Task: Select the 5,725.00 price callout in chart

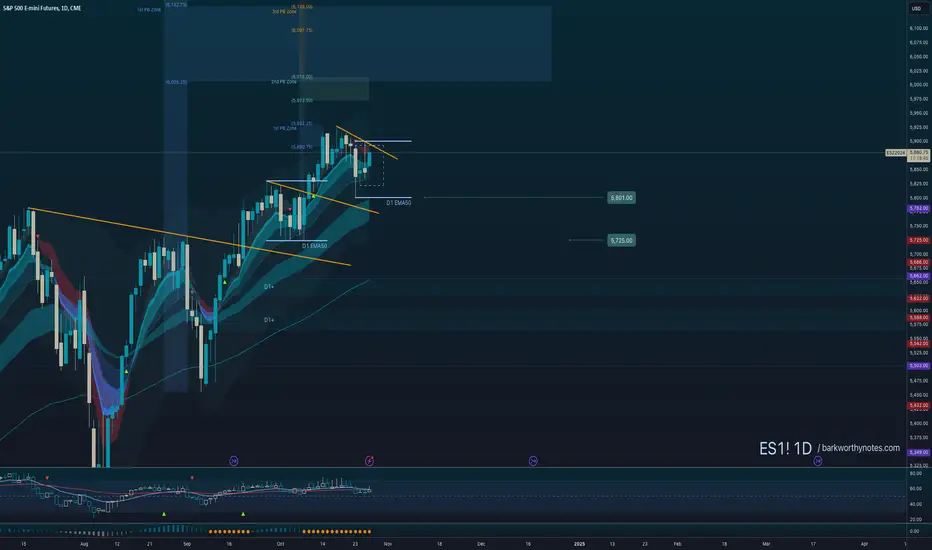Action: click(621, 240)
